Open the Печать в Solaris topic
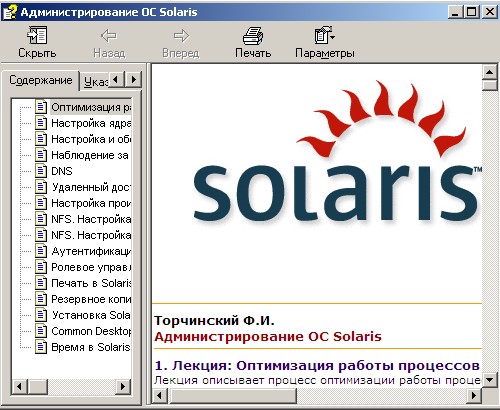This screenshot has width=500, height=410. pyautogui.click(x=91, y=283)
